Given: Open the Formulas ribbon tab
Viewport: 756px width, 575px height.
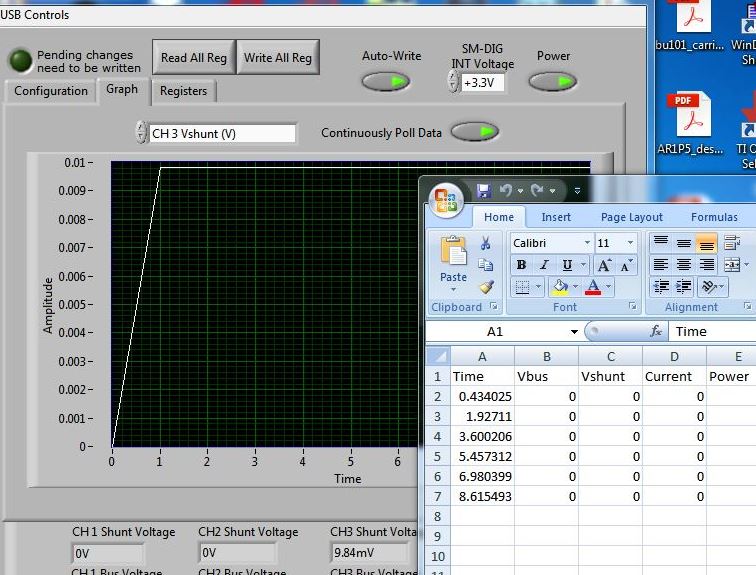Looking at the screenshot, I should click(714, 217).
